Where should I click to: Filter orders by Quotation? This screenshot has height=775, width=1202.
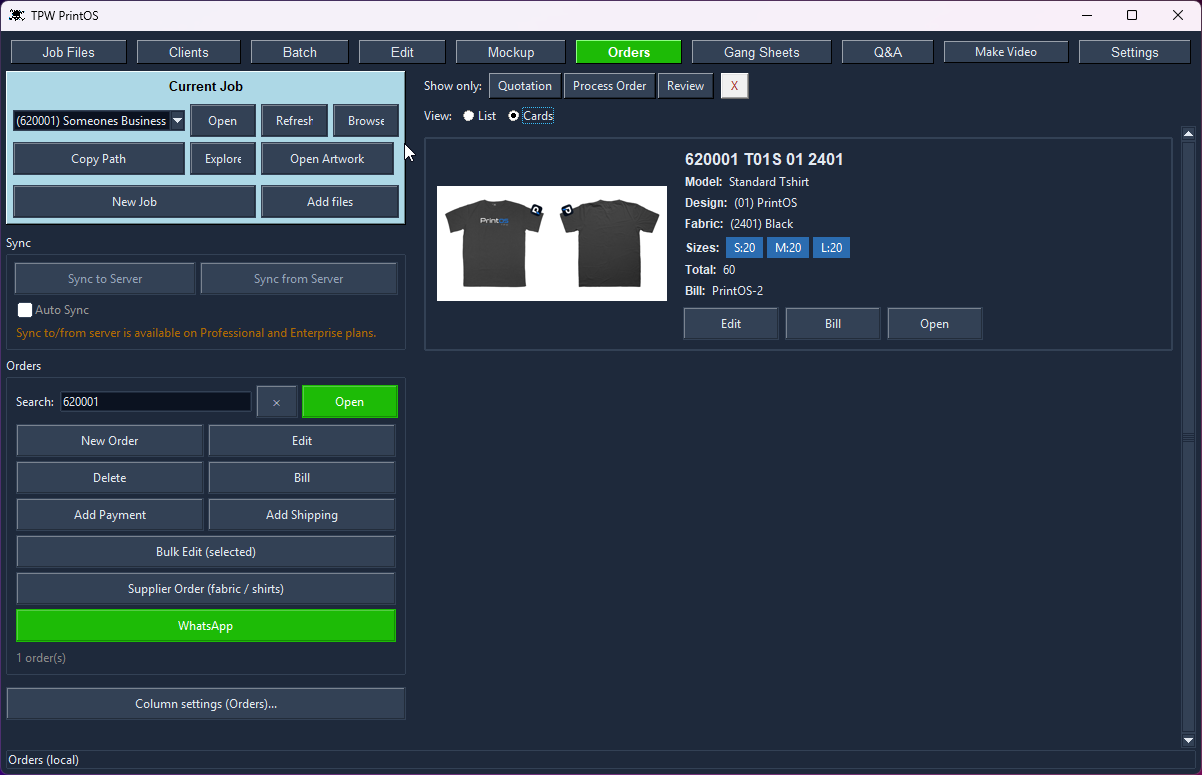[525, 86]
